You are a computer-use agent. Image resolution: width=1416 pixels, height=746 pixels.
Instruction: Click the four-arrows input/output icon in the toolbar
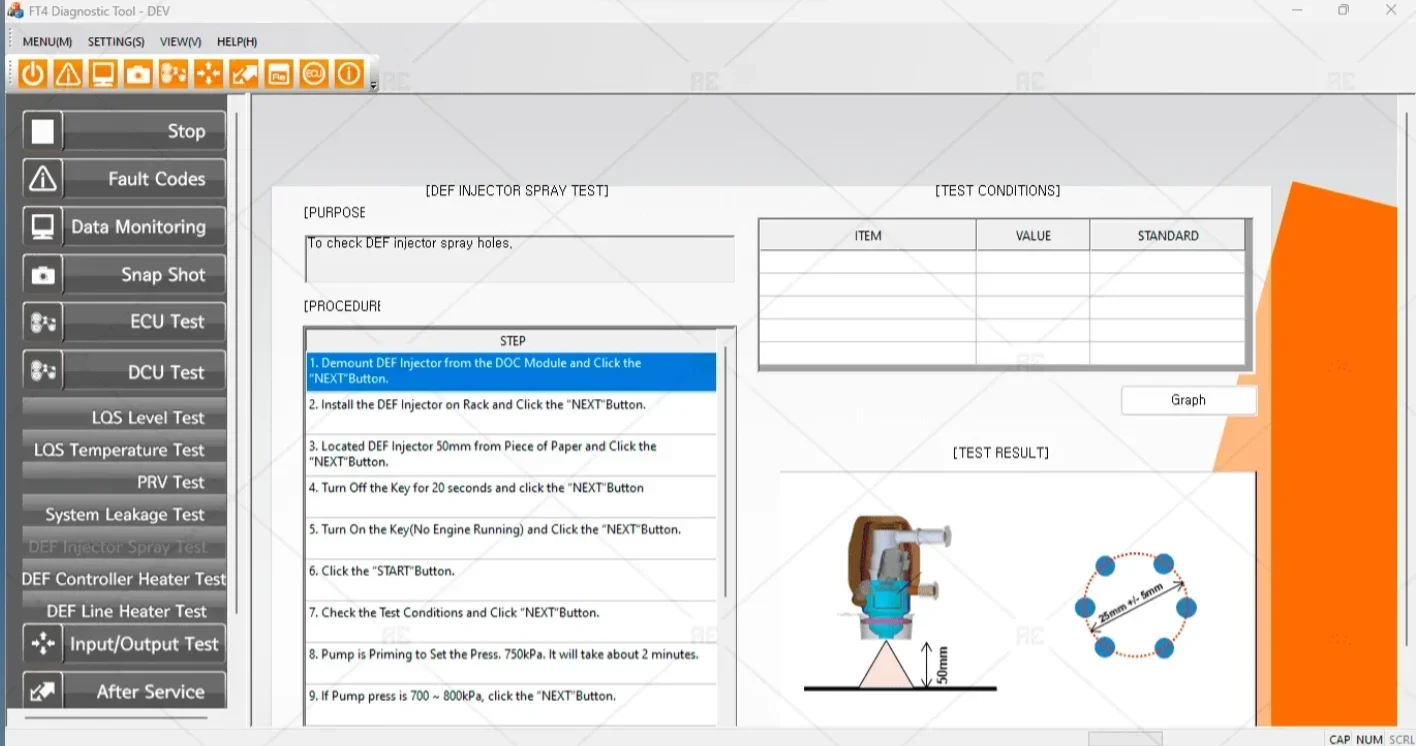pos(208,73)
